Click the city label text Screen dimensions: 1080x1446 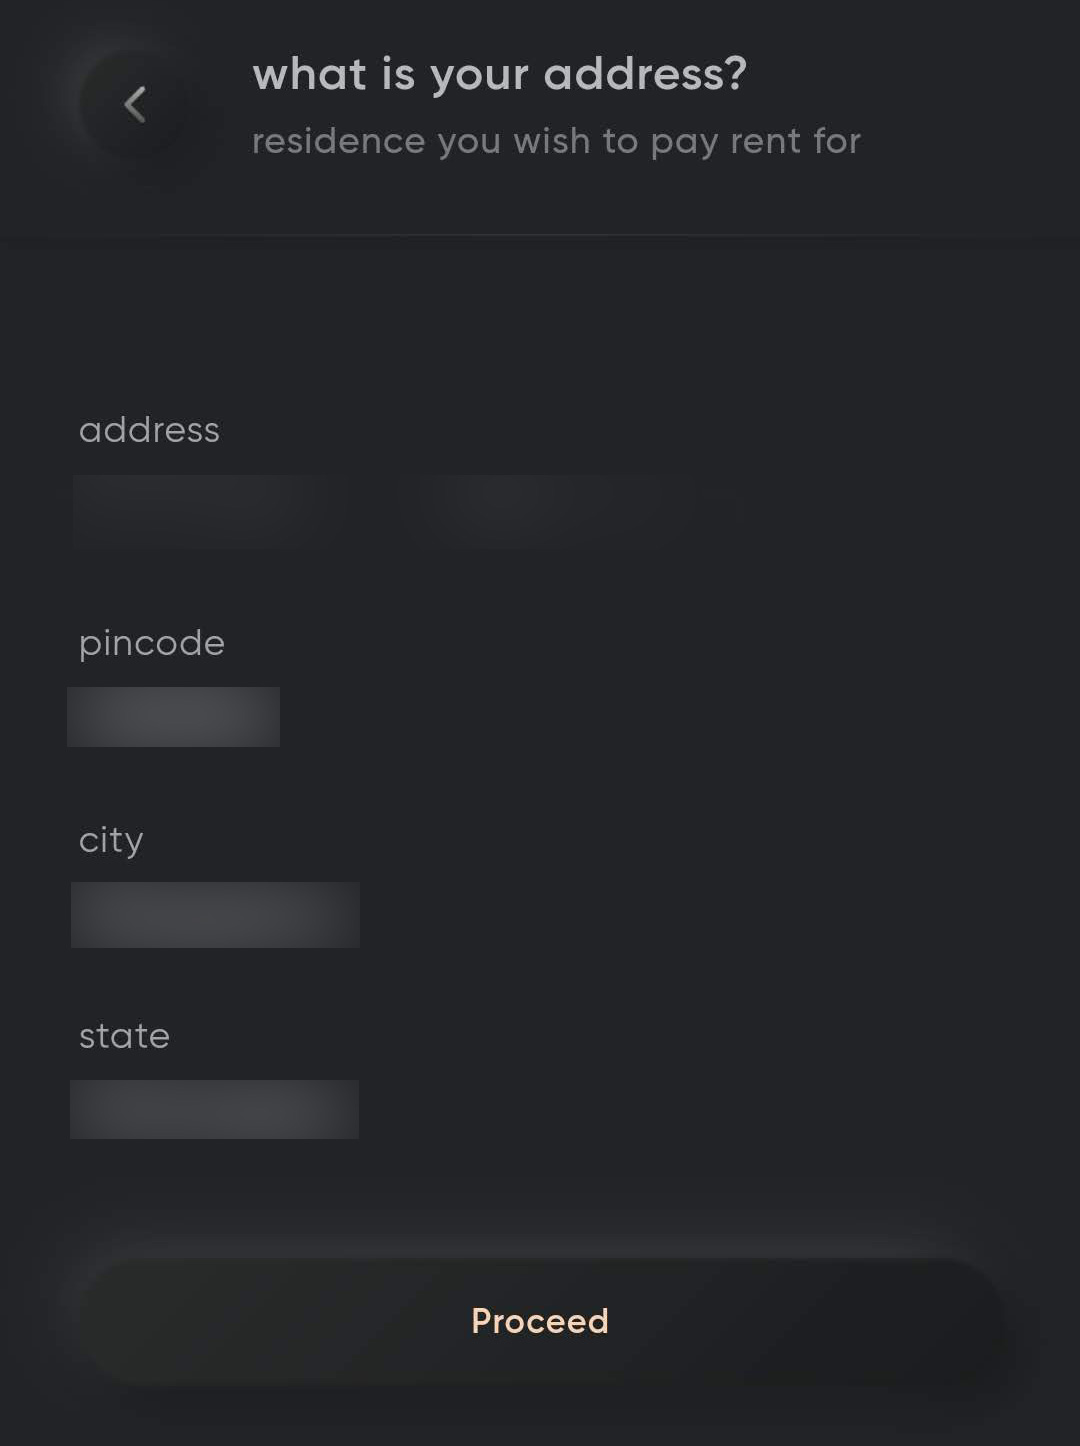click(x=111, y=840)
